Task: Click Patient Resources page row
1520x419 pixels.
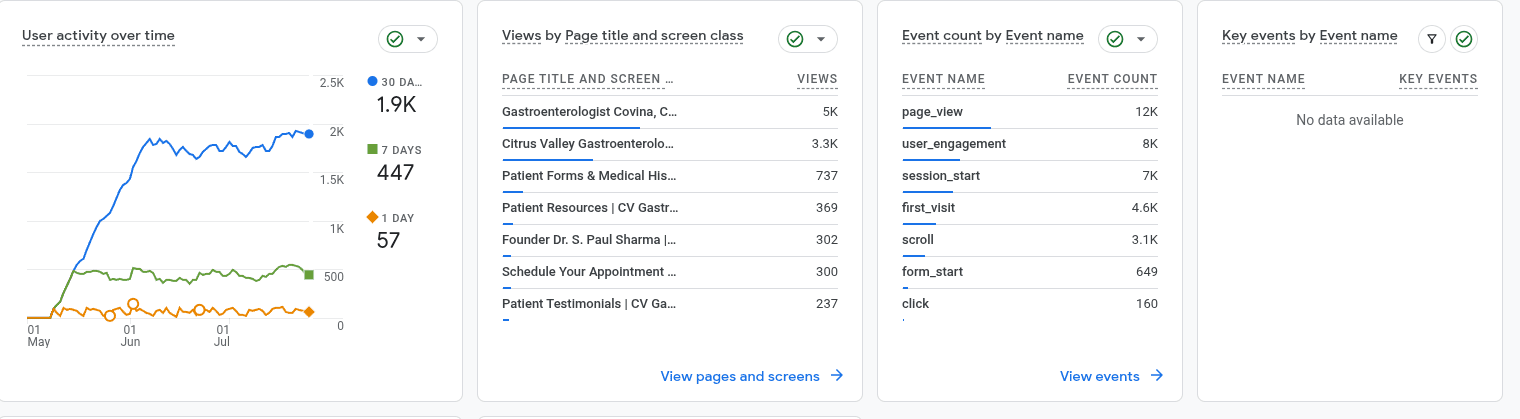Action: 670,208
